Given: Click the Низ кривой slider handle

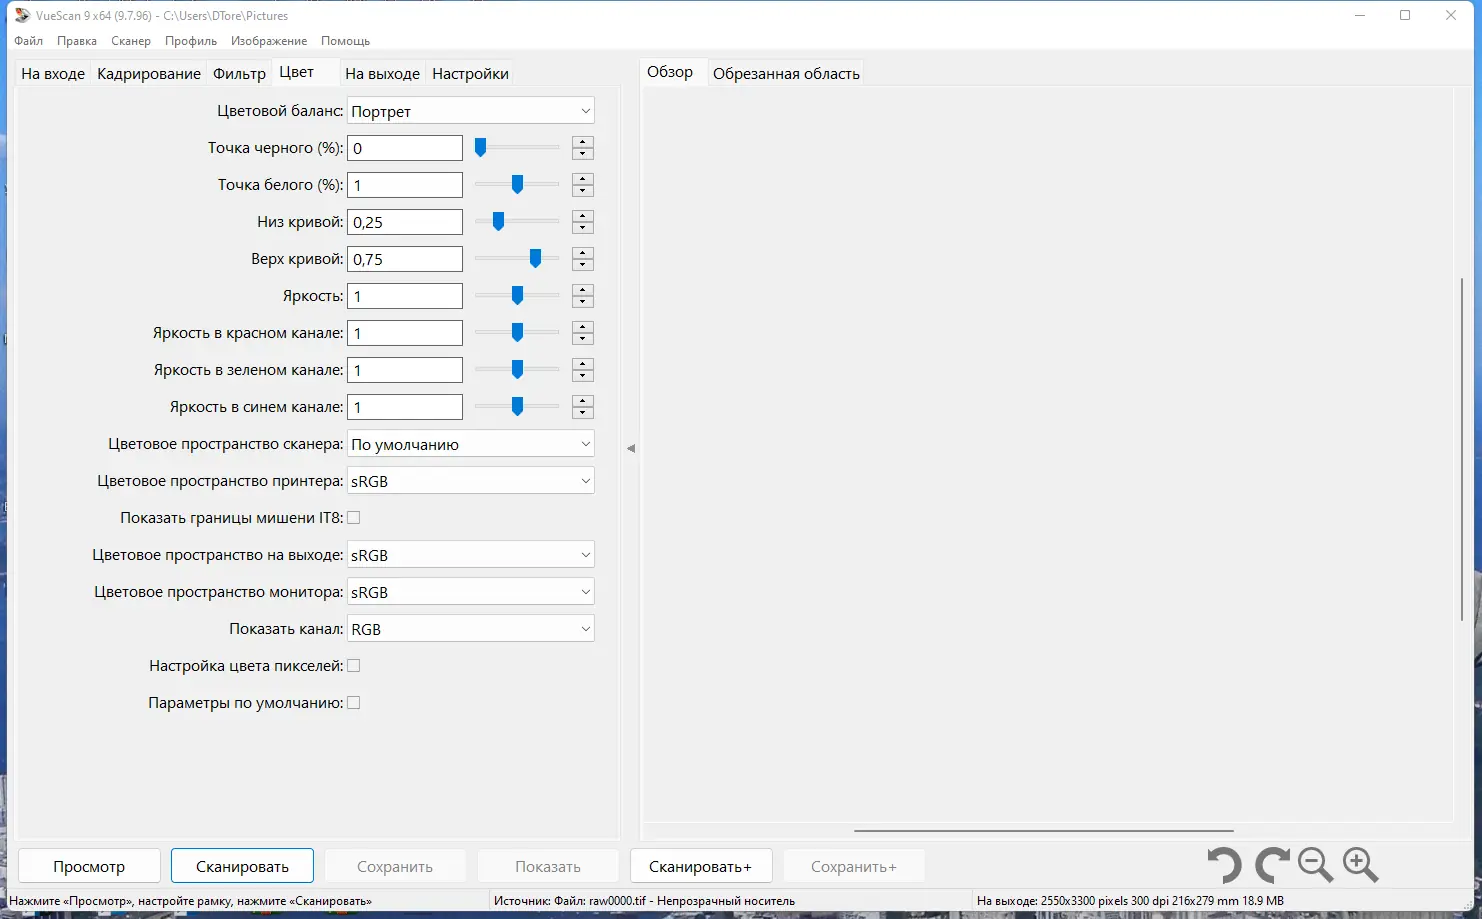Looking at the screenshot, I should coord(498,222).
